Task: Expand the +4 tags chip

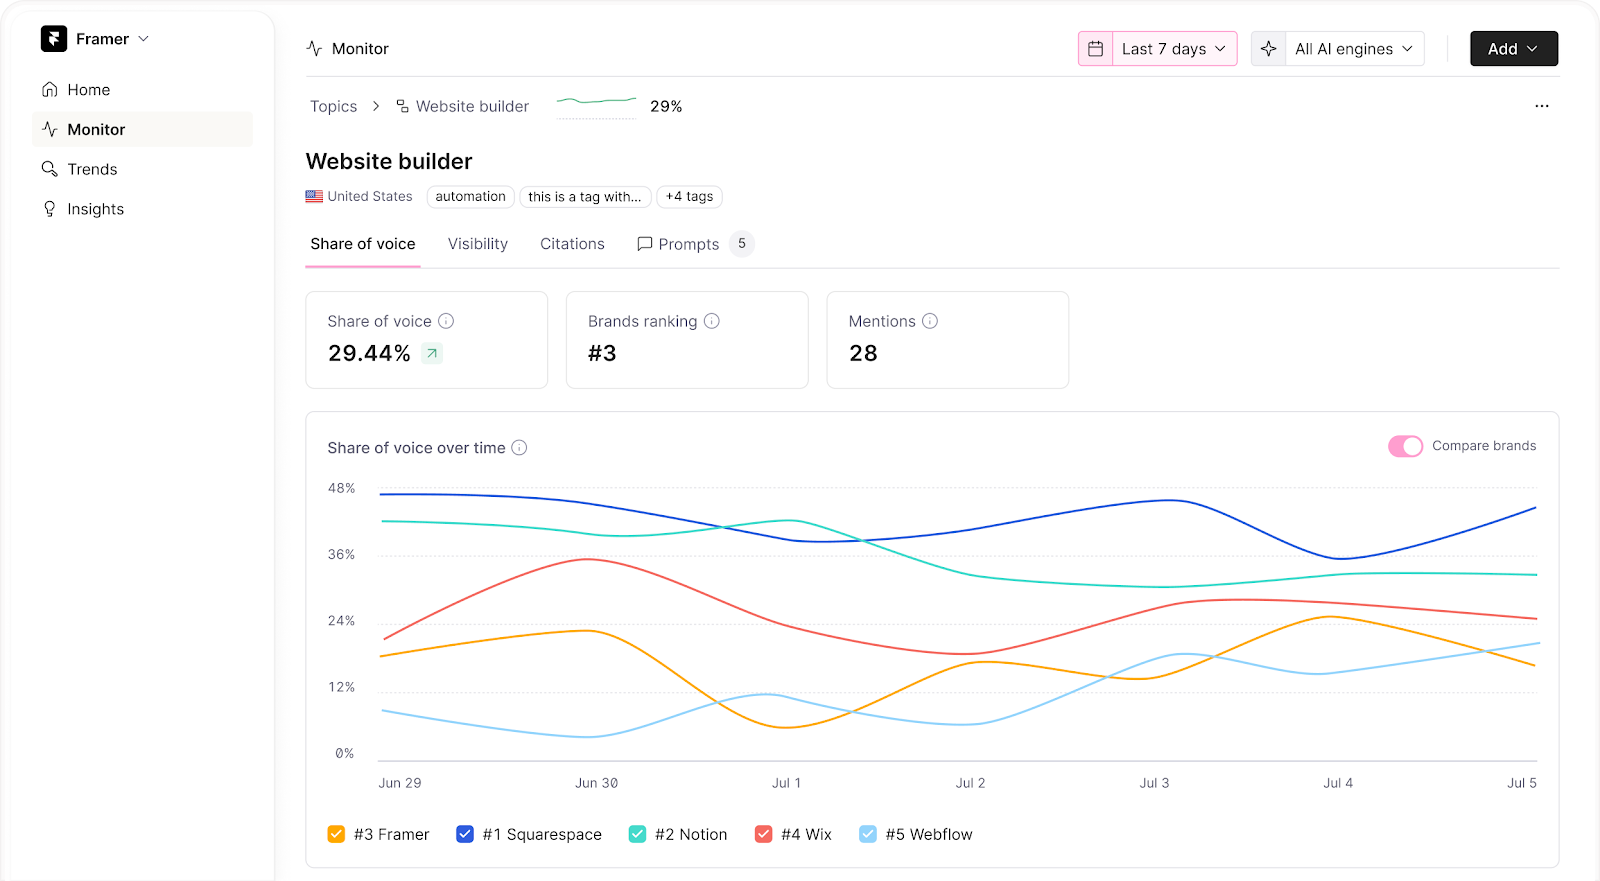Action: point(690,197)
